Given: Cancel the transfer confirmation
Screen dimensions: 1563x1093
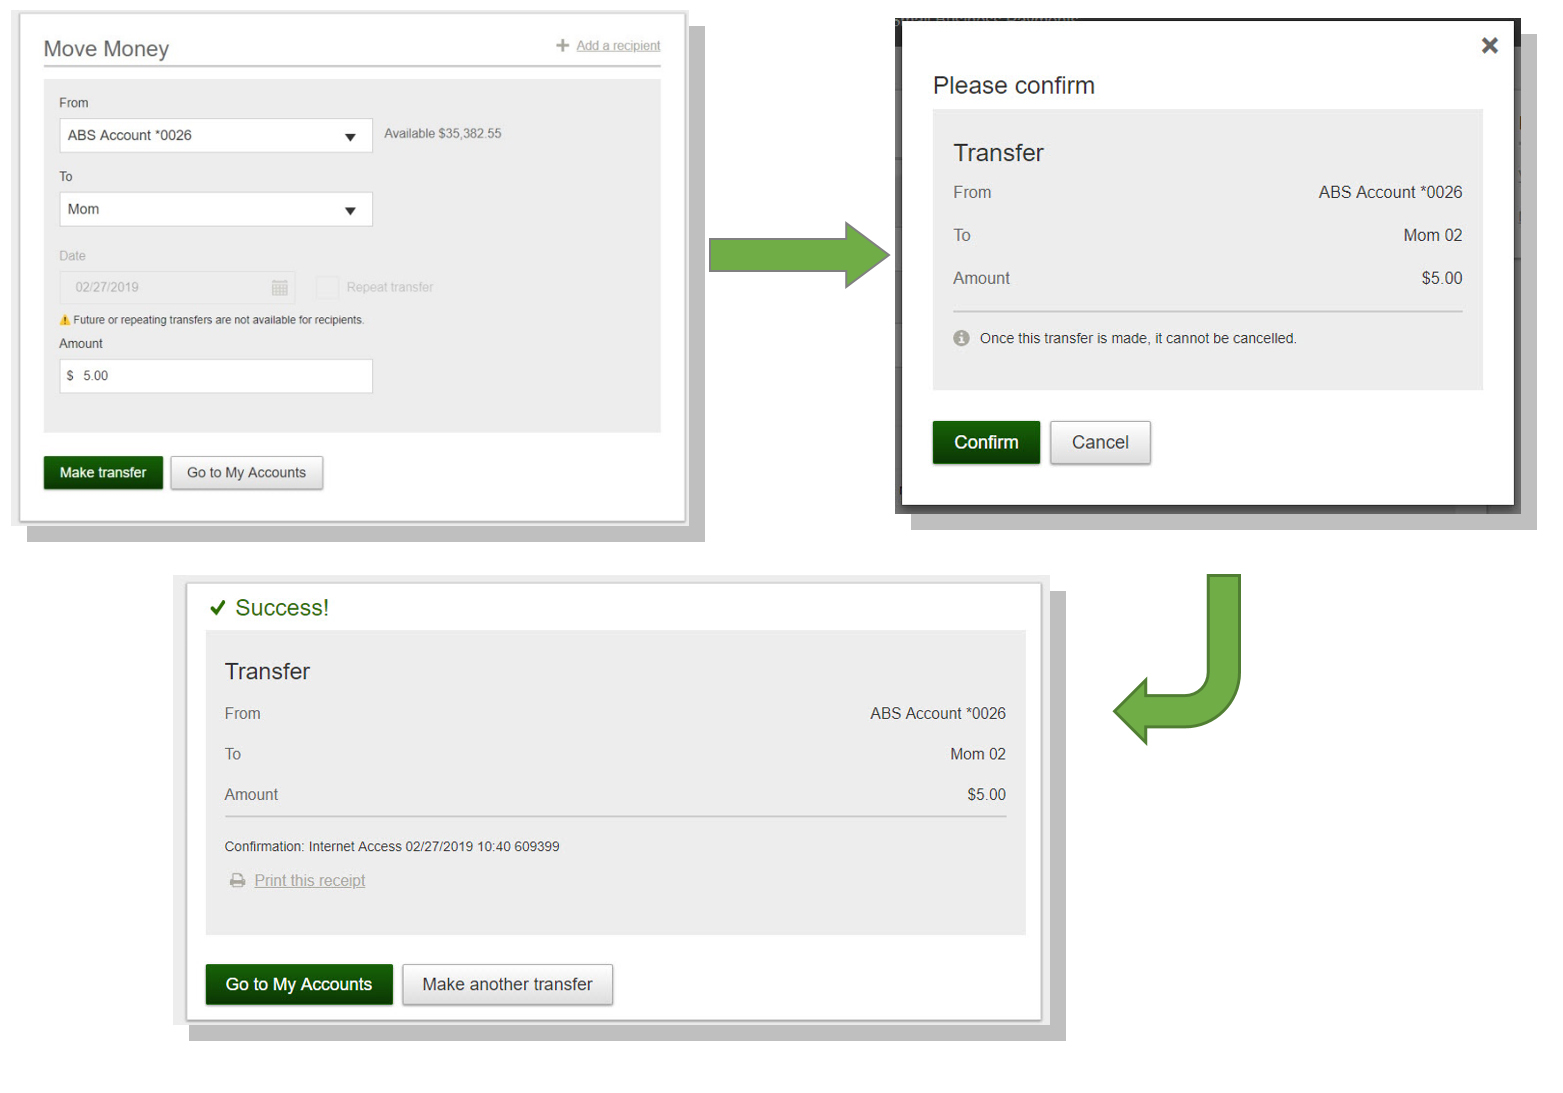Looking at the screenshot, I should click(x=1099, y=443).
